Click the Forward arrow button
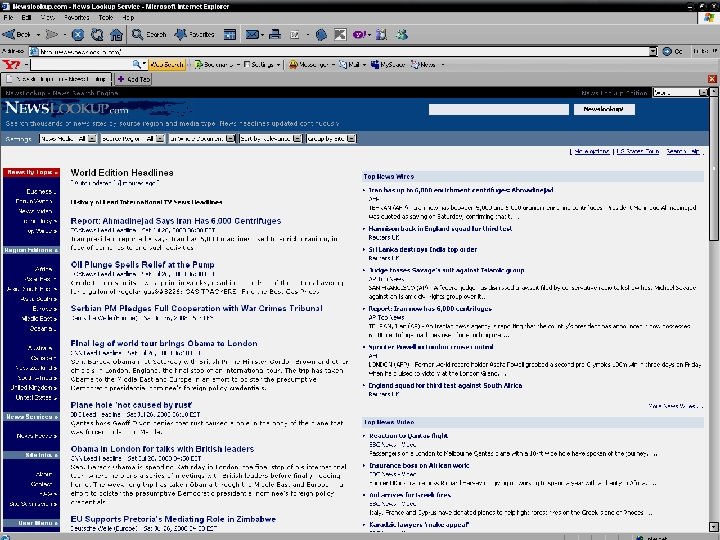 tap(51, 34)
